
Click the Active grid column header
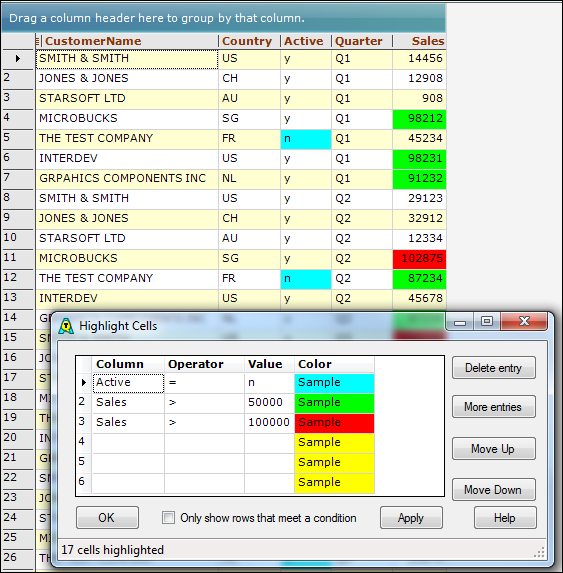point(306,41)
